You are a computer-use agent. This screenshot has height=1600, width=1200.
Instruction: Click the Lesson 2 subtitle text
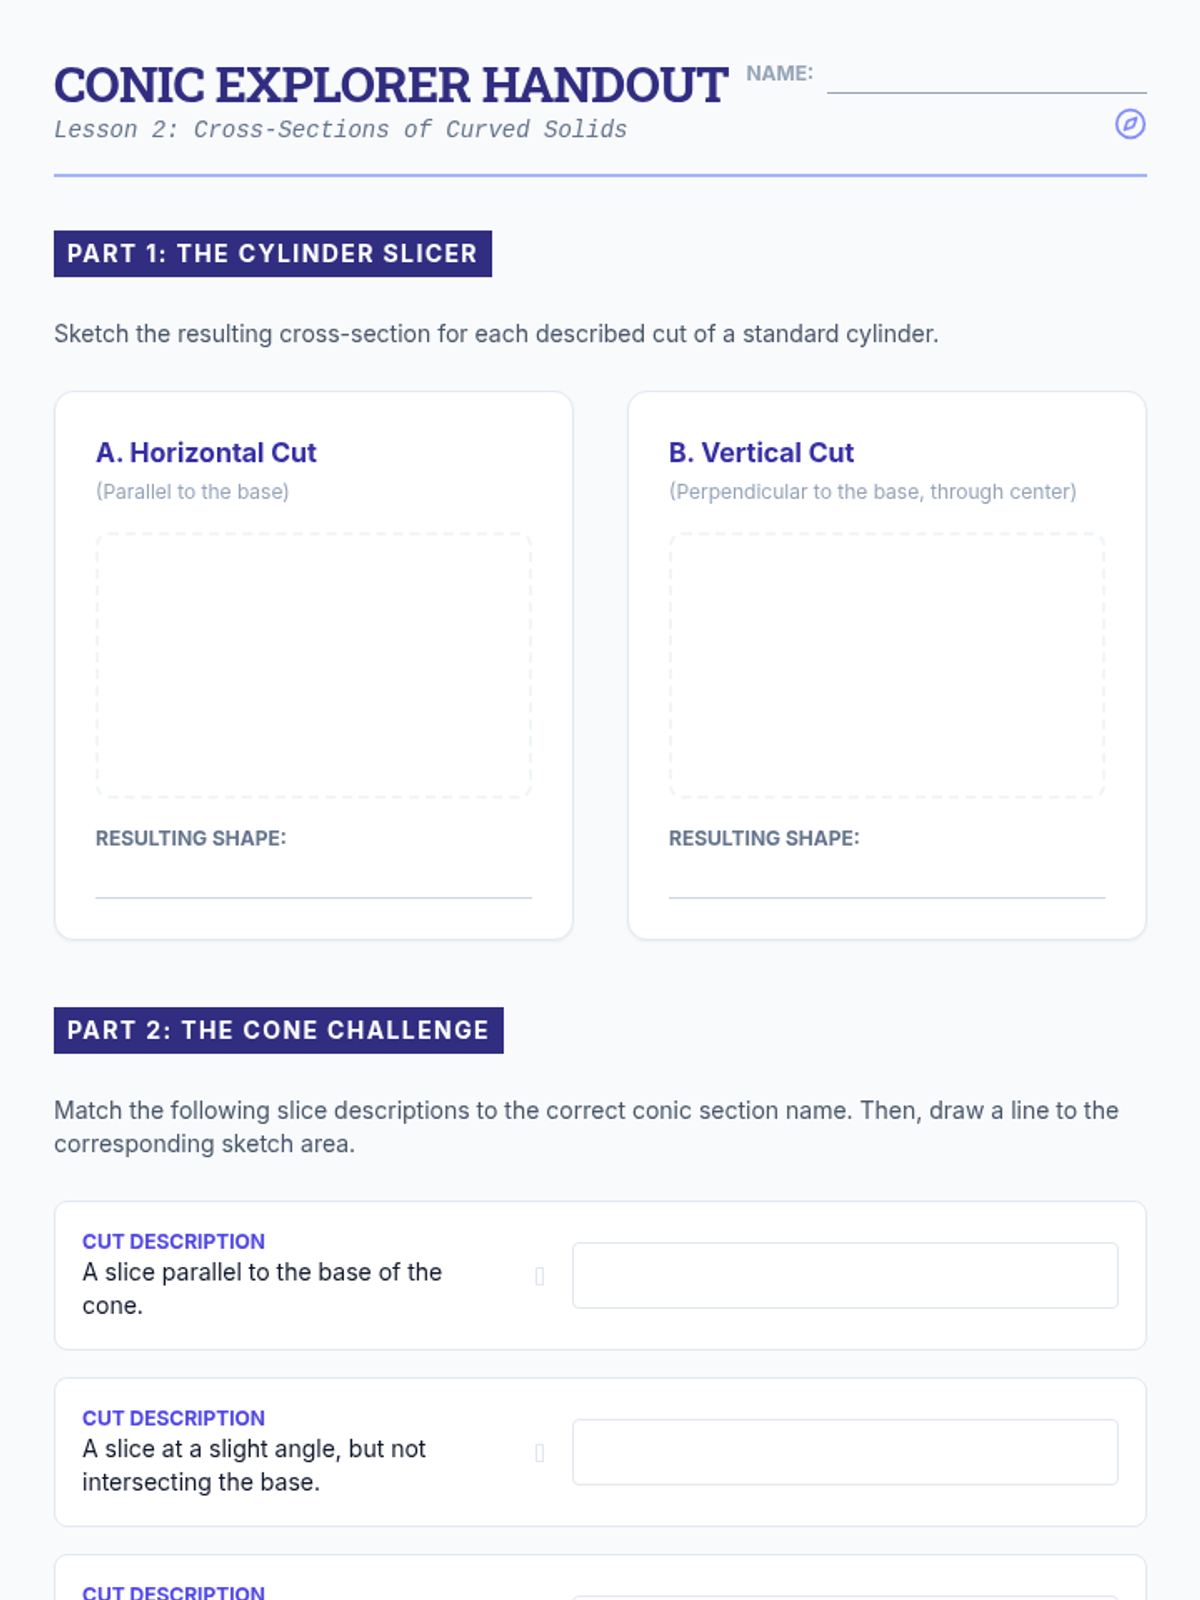pos(340,130)
